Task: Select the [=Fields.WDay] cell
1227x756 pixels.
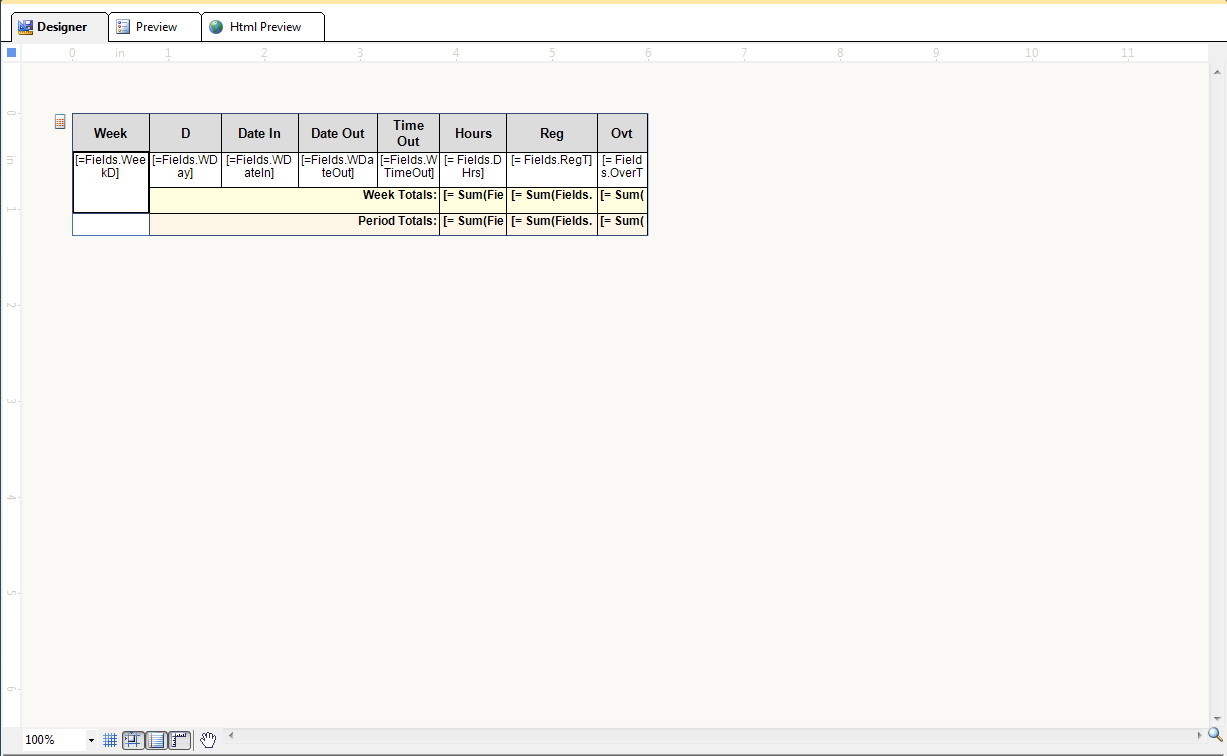Action: (x=186, y=170)
